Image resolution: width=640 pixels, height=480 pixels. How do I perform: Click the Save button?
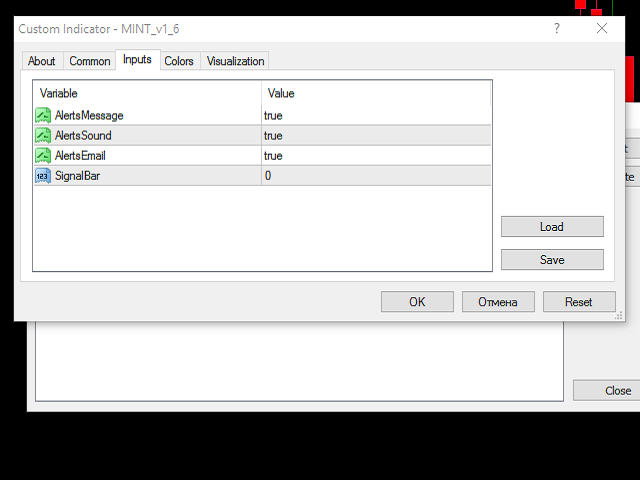pos(552,260)
